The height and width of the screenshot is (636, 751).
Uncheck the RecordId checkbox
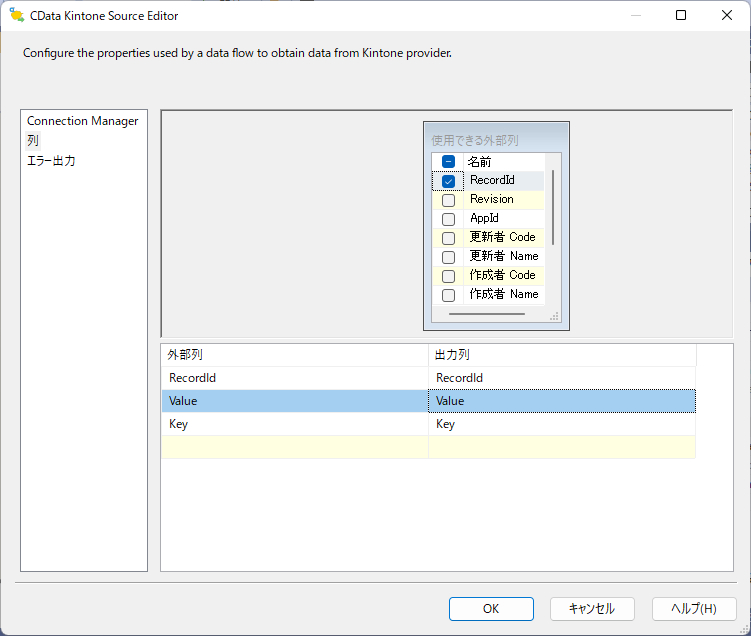pyautogui.click(x=448, y=181)
